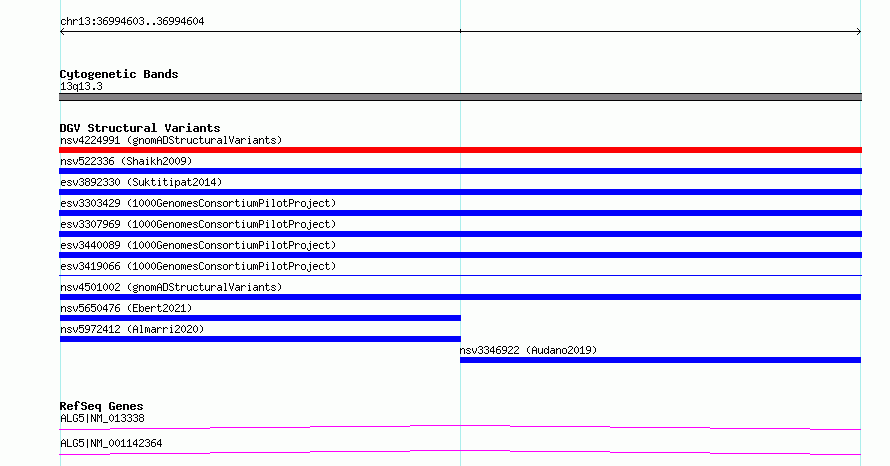Click the blue bar for nsv3346922
The width and height of the screenshot is (890, 466).
click(660, 360)
